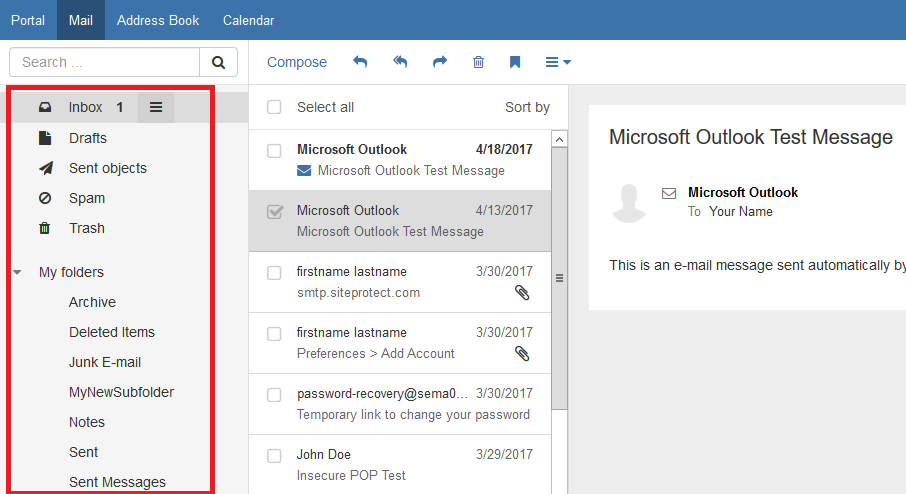Click the Reply all double-arrow icon
This screenshot has width=906, height=494.
tap(400, 61)
